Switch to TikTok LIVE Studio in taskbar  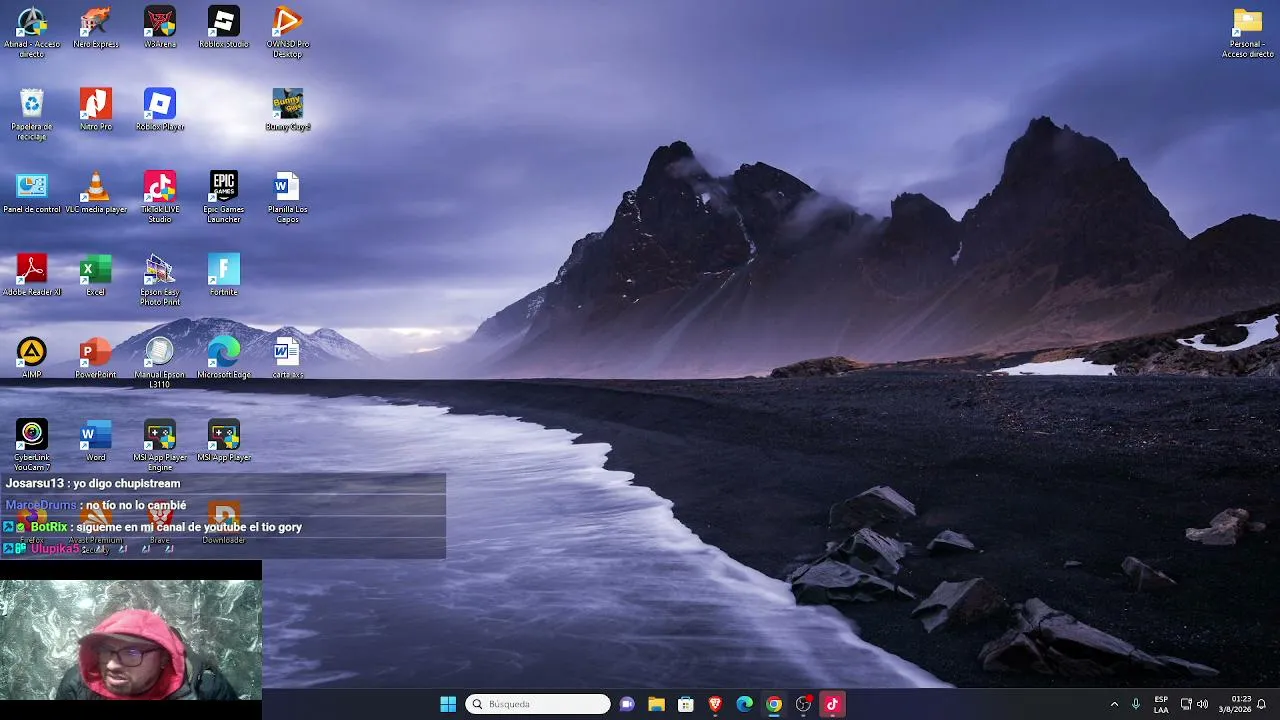[x=832, y=704]
